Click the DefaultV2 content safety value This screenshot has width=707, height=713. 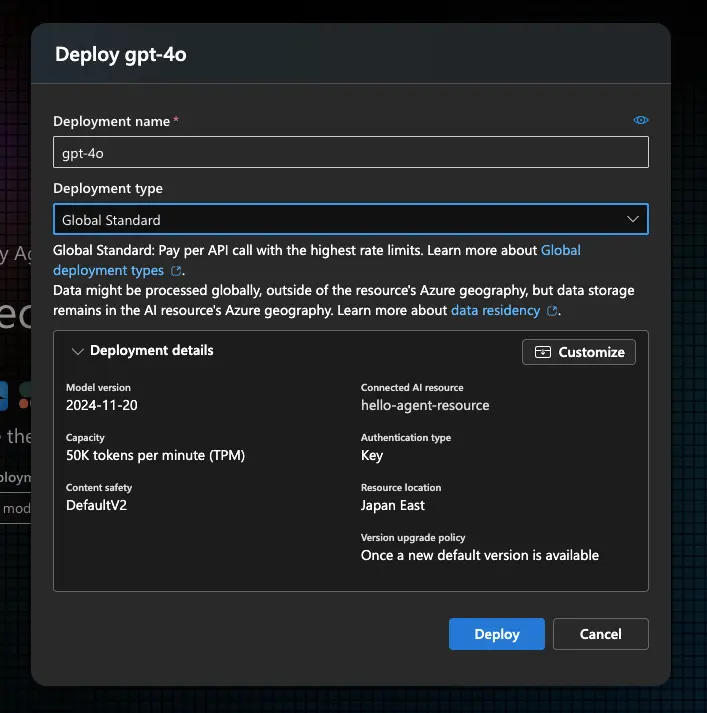[x=96, y=505]
